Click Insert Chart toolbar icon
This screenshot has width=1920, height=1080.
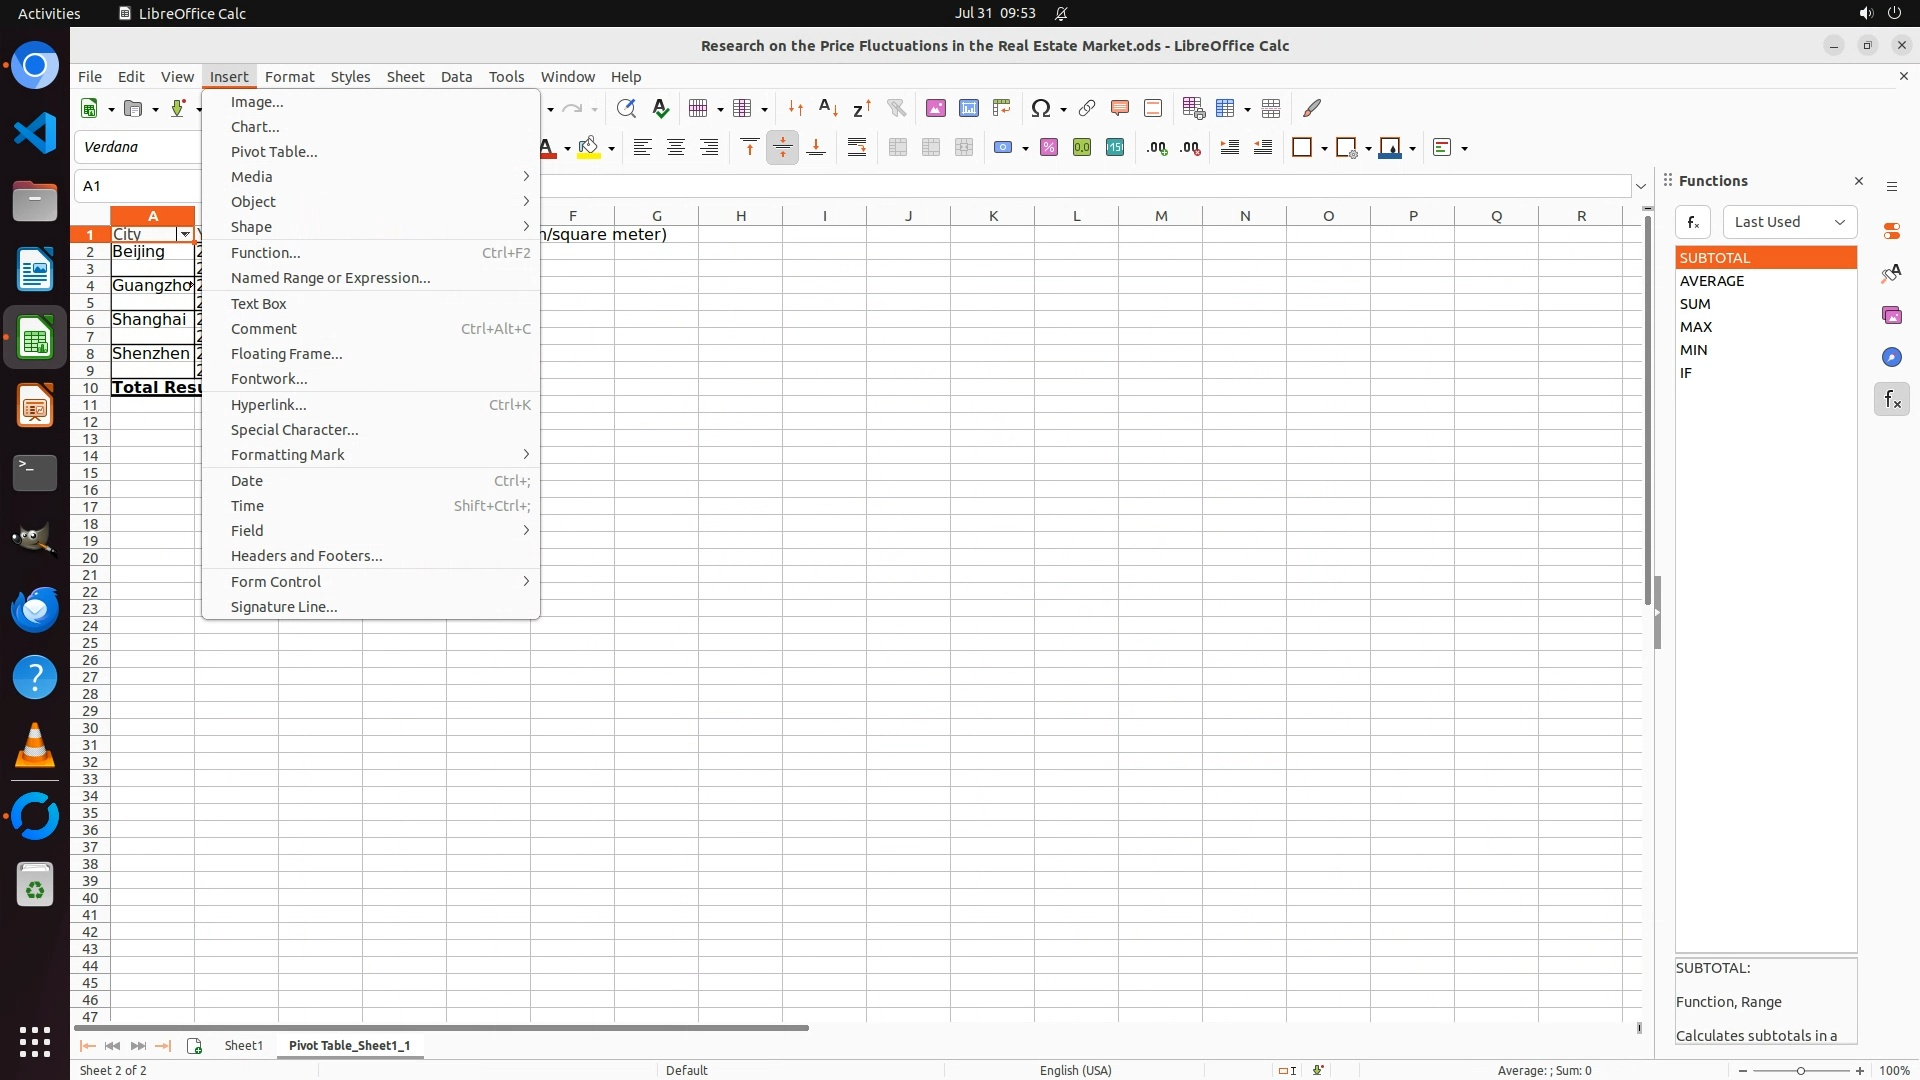[968, 108]
